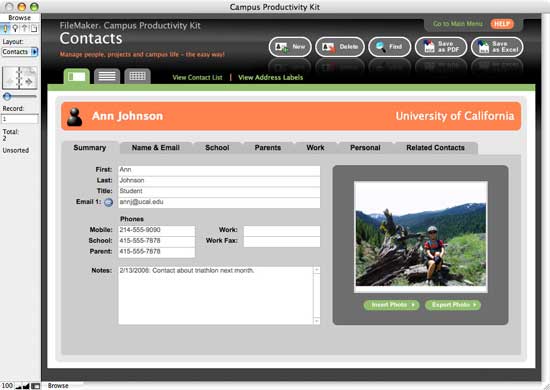Click the record slider handle
The image size is (550, 390).
[7, 96]
